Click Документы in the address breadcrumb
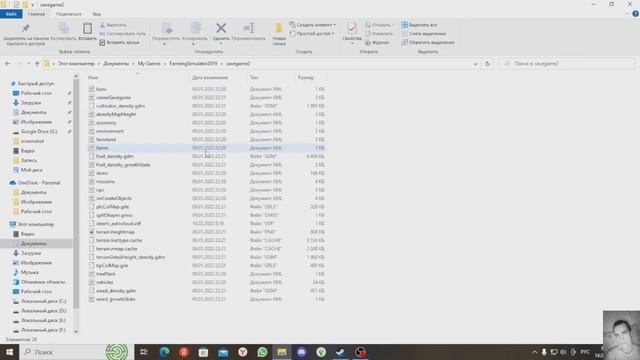This screenshot has width=640, height=360. 116,64
